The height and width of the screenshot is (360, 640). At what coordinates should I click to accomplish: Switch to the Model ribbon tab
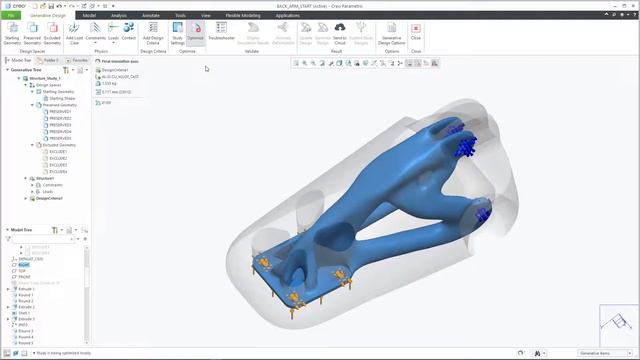[89, 16]
